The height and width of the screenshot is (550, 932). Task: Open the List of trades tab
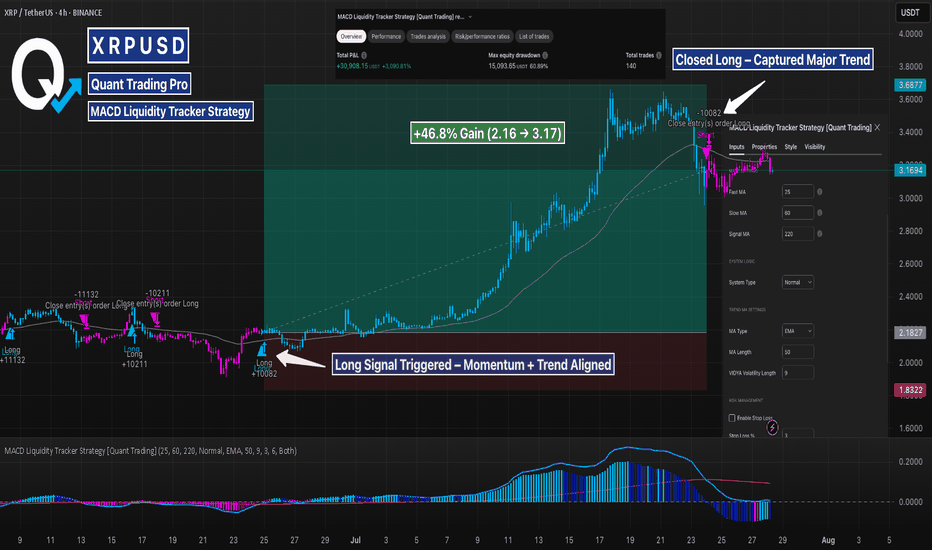coord(534,36)
